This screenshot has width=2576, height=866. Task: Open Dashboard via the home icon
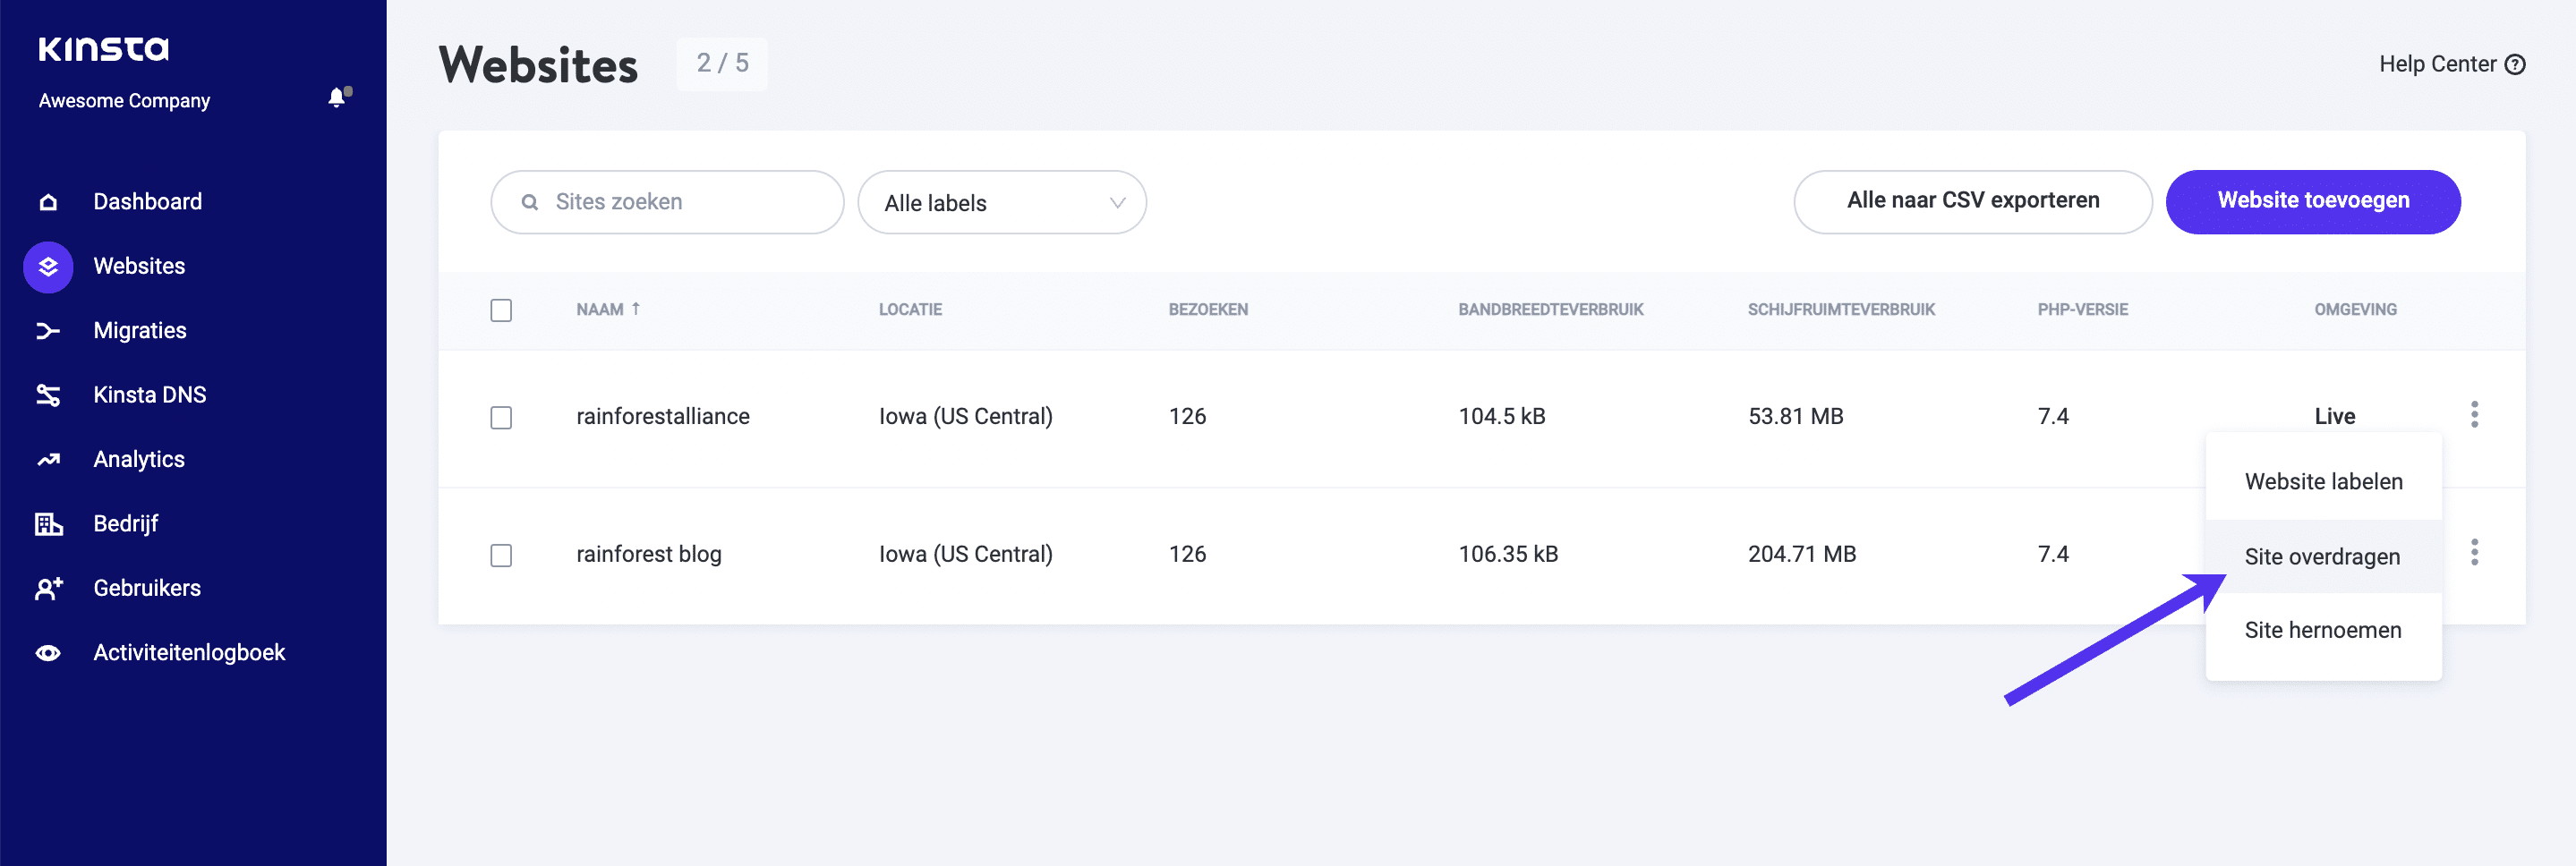[48, 202]
